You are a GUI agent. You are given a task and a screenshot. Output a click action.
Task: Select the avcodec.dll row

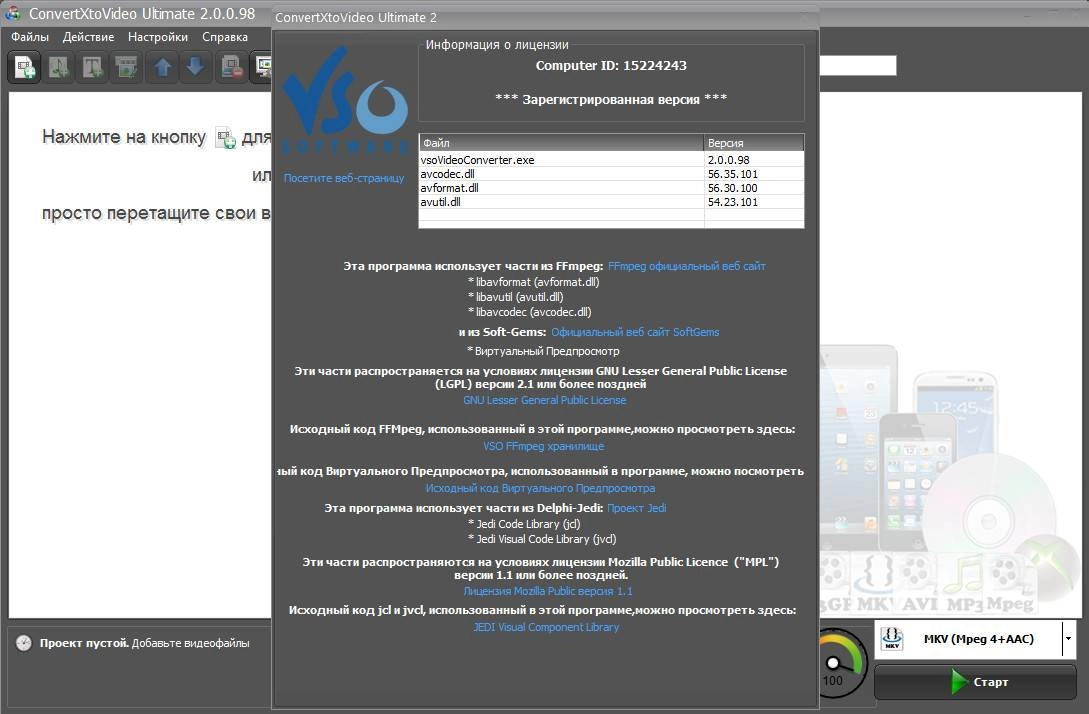pos(611,174)
